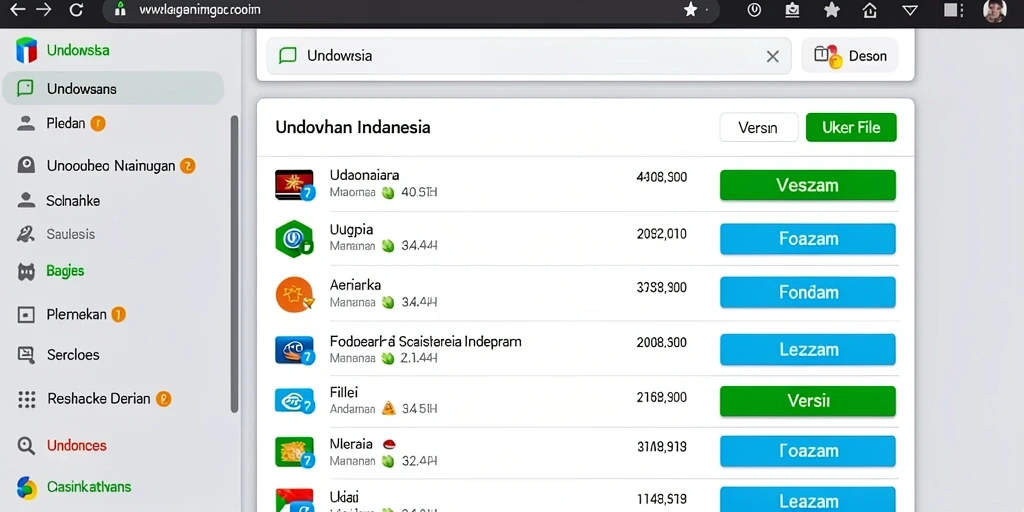Image resolution: width=1024 pixels, height=512 pixels.
Task: Click the browser address bar URL
Action: (200, 10)
